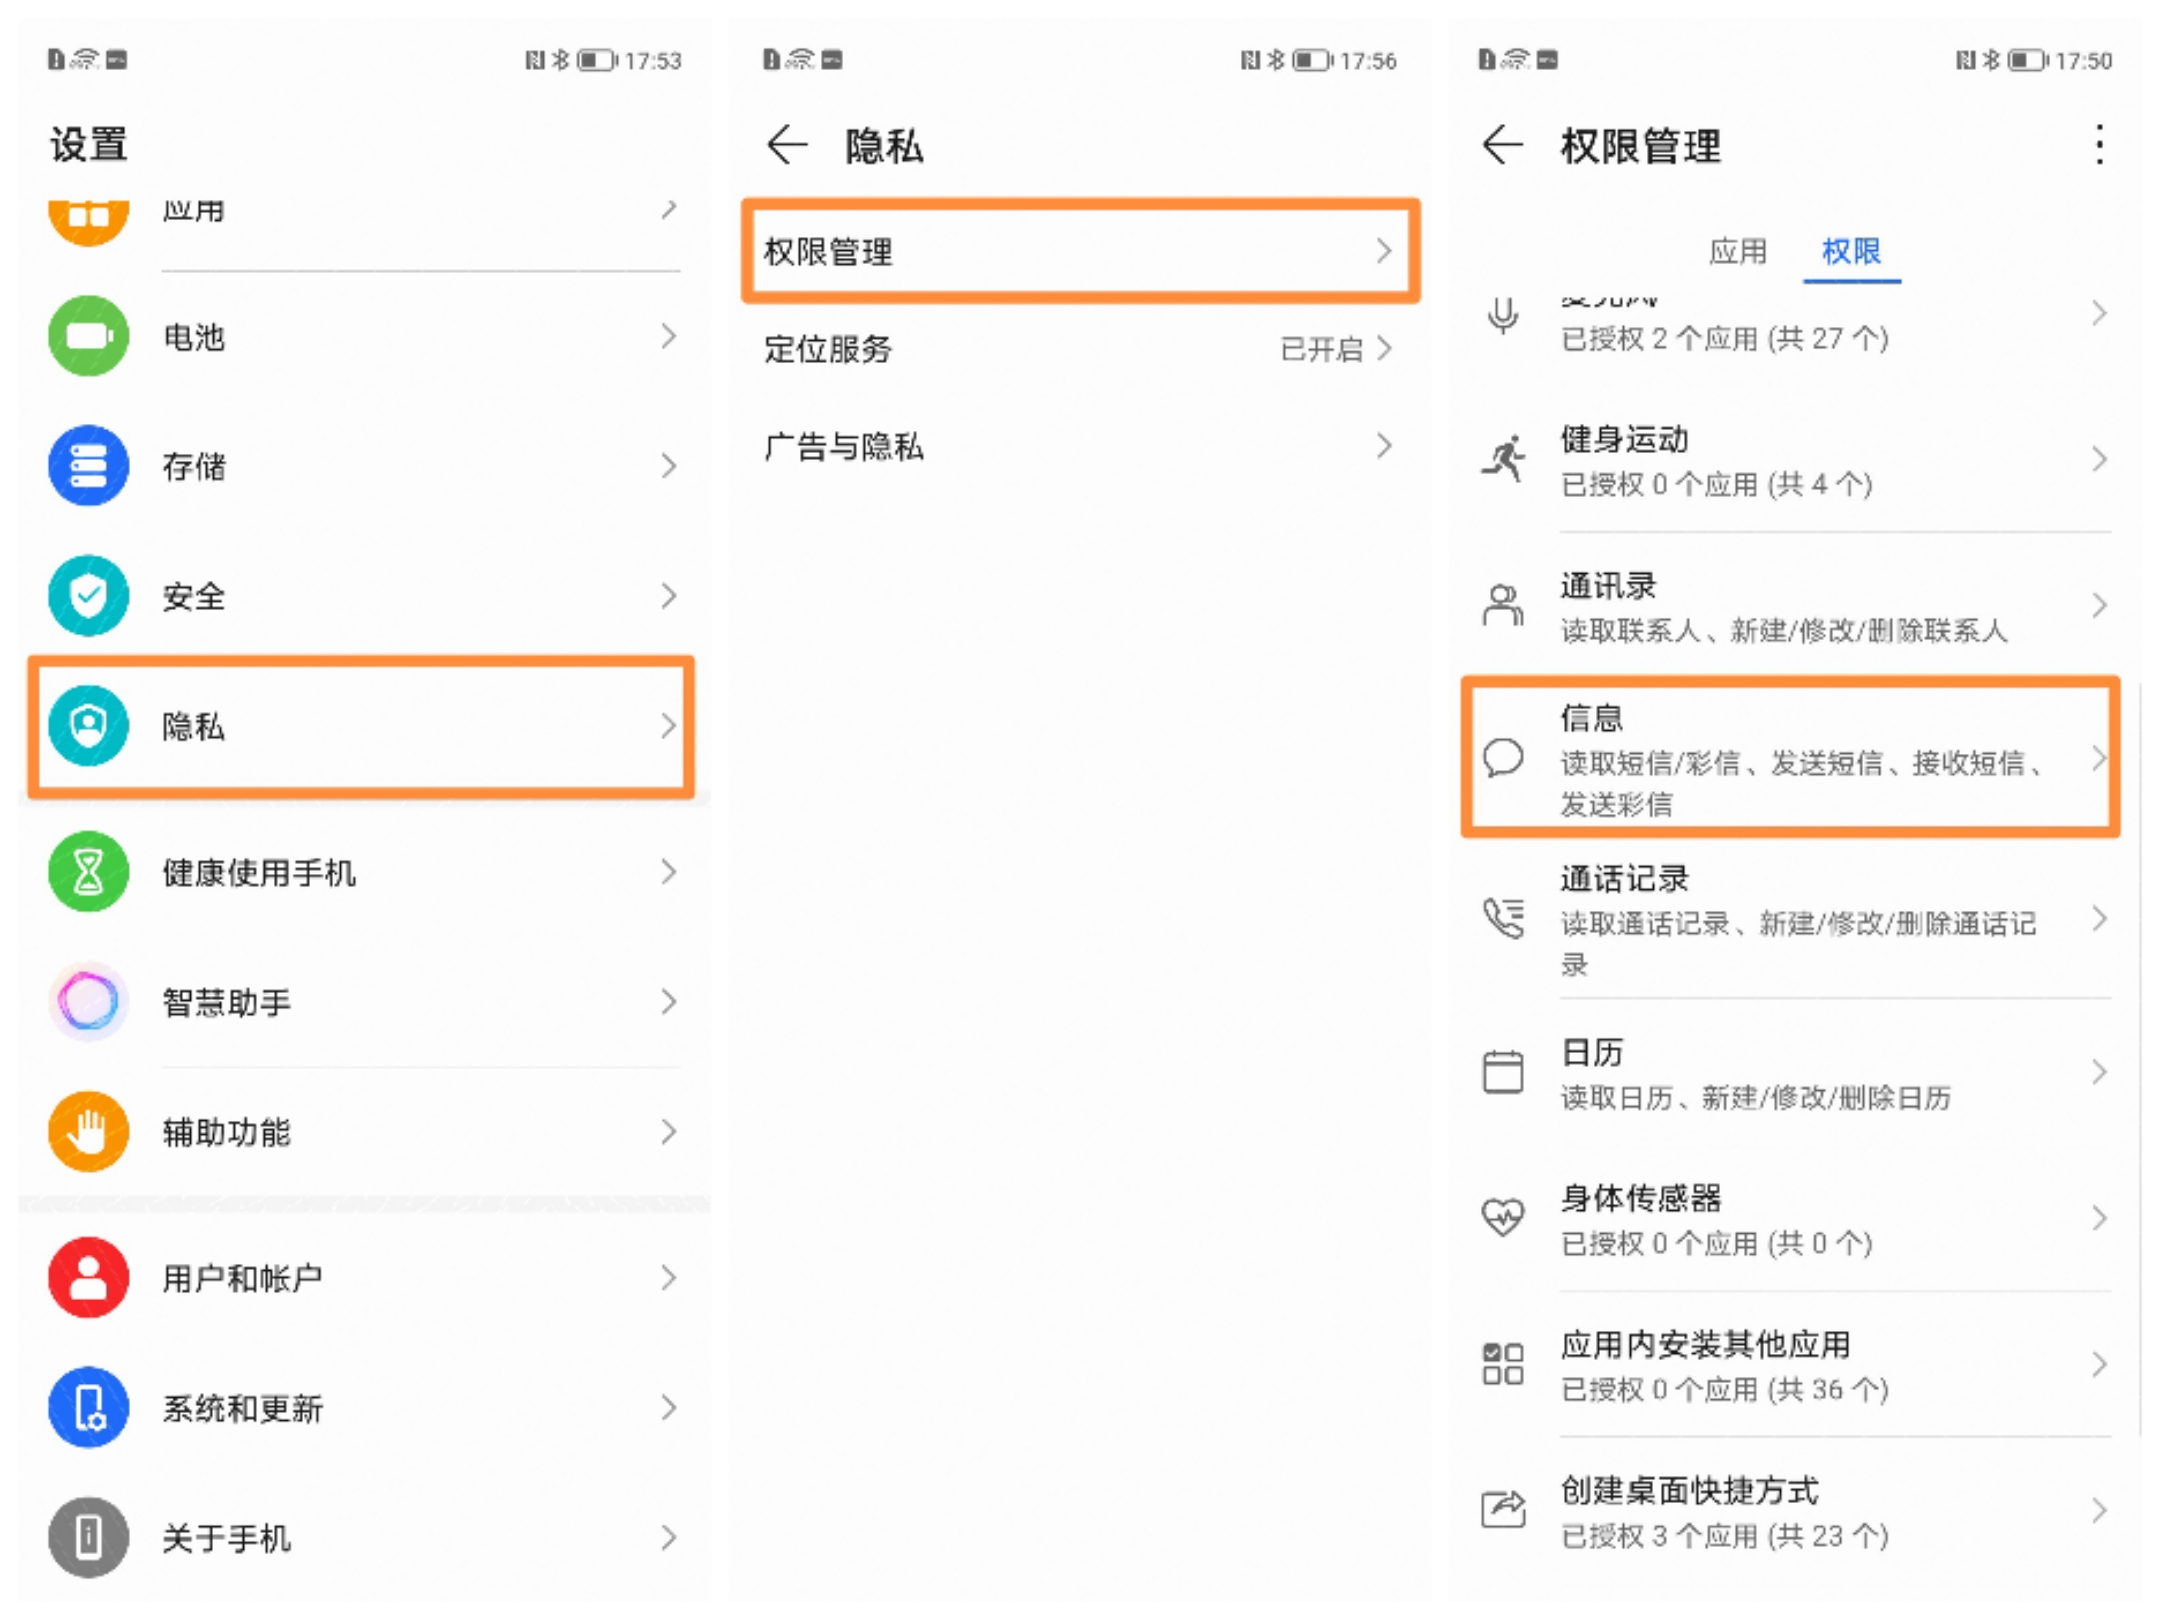Open the three-dot overflow menu
Viewport: 2160px width, 1620px height.
[x=2099, y=145]
